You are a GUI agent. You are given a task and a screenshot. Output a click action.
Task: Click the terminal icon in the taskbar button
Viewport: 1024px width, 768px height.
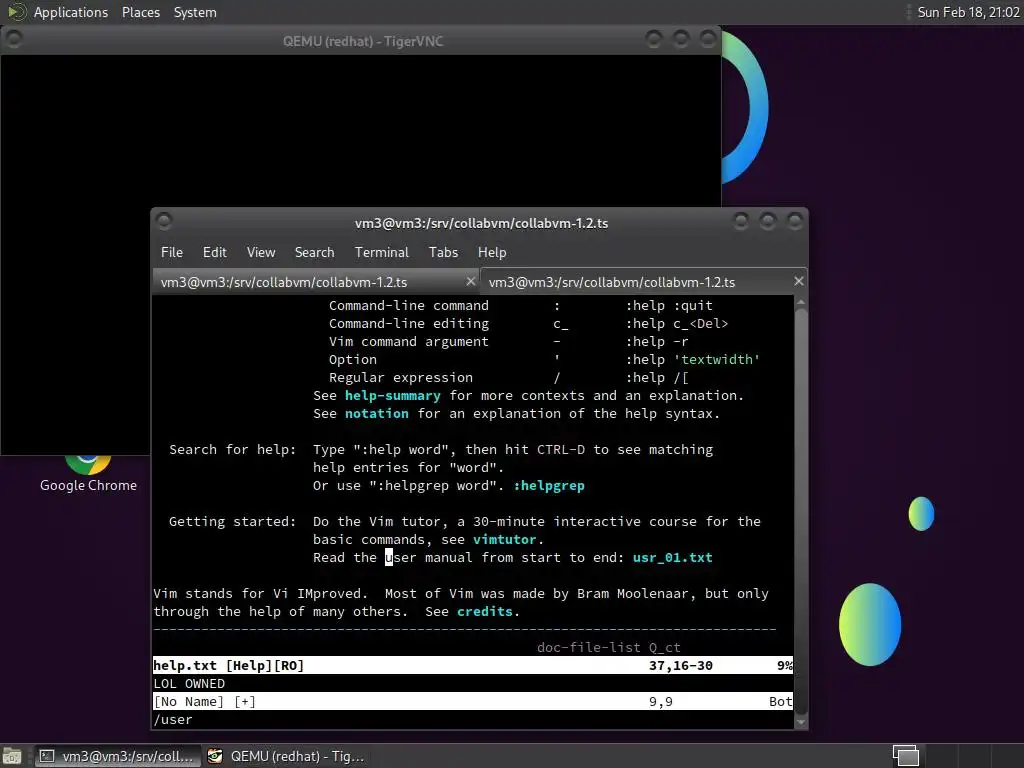tap(47, 756)
